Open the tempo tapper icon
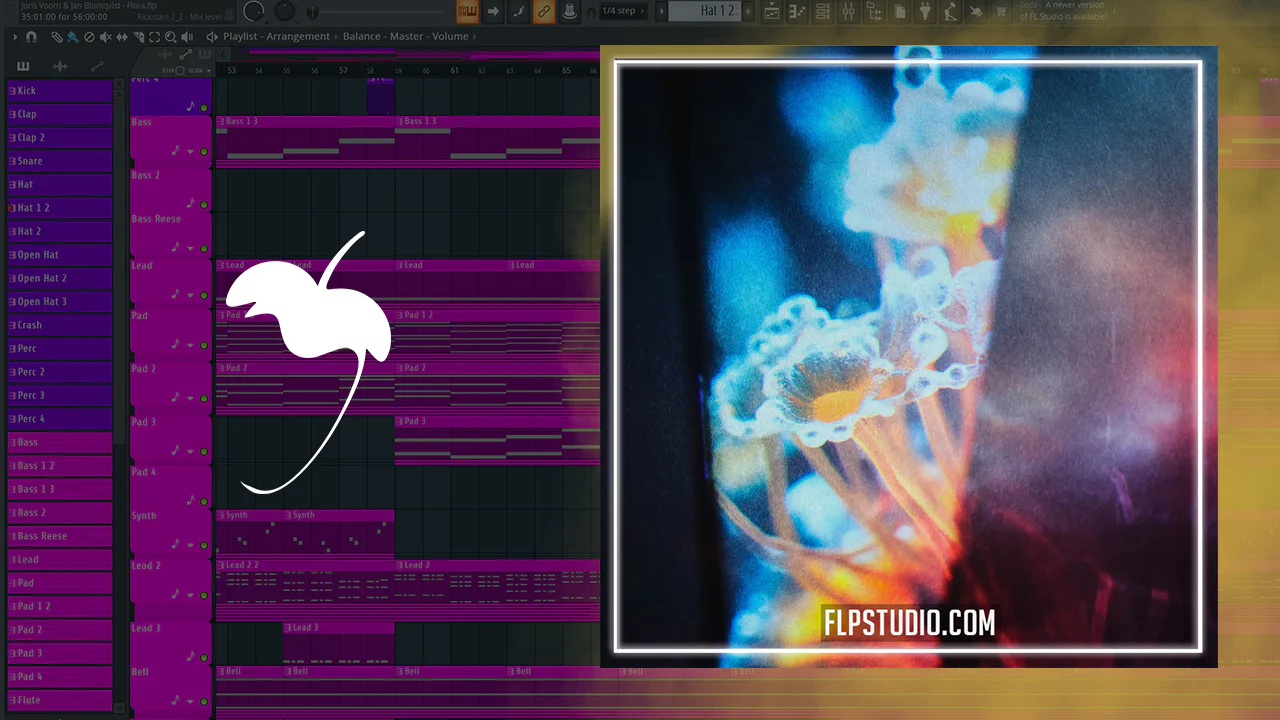The height and width of the screenshot is (720, 1280). pos(952,11)
